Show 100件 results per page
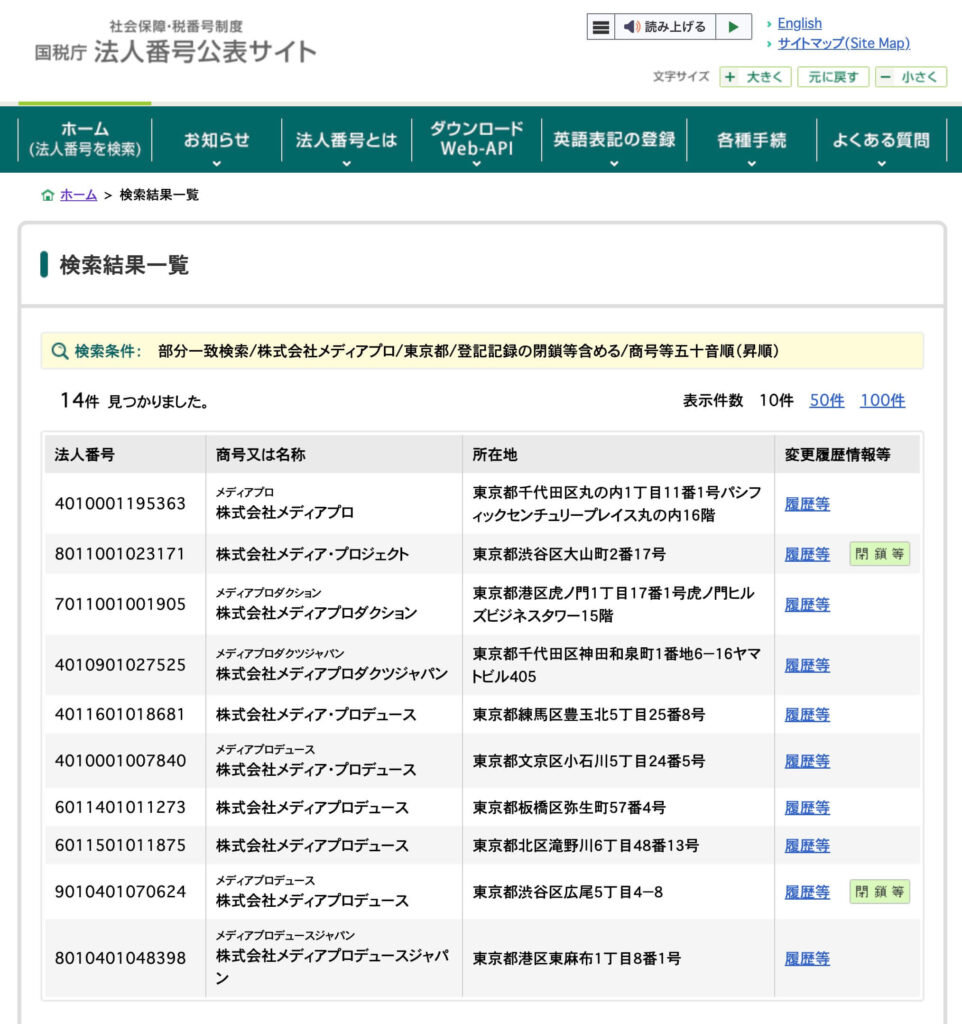The image size is (962, 1024). [882, 400]
